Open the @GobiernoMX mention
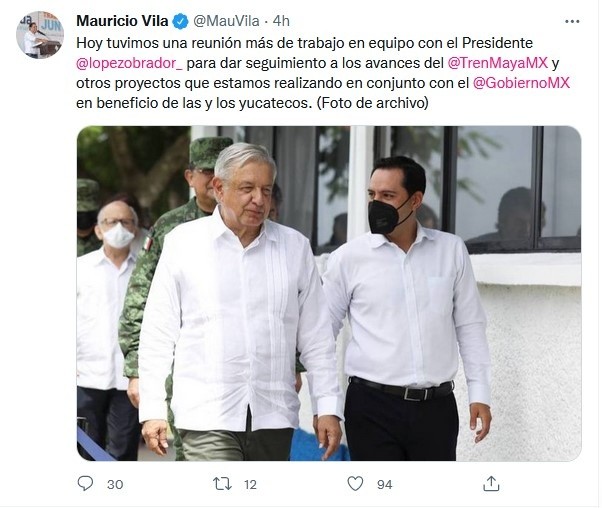The image size is (602, 508). click(521, 83)
